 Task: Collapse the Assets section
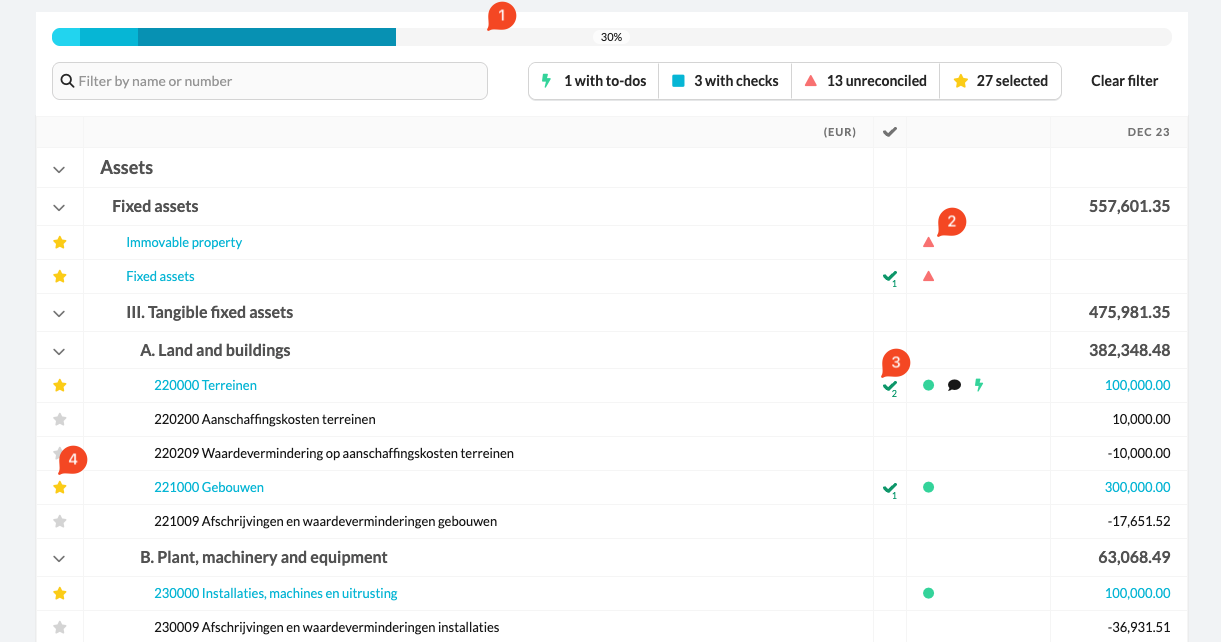tap(59, 170)
